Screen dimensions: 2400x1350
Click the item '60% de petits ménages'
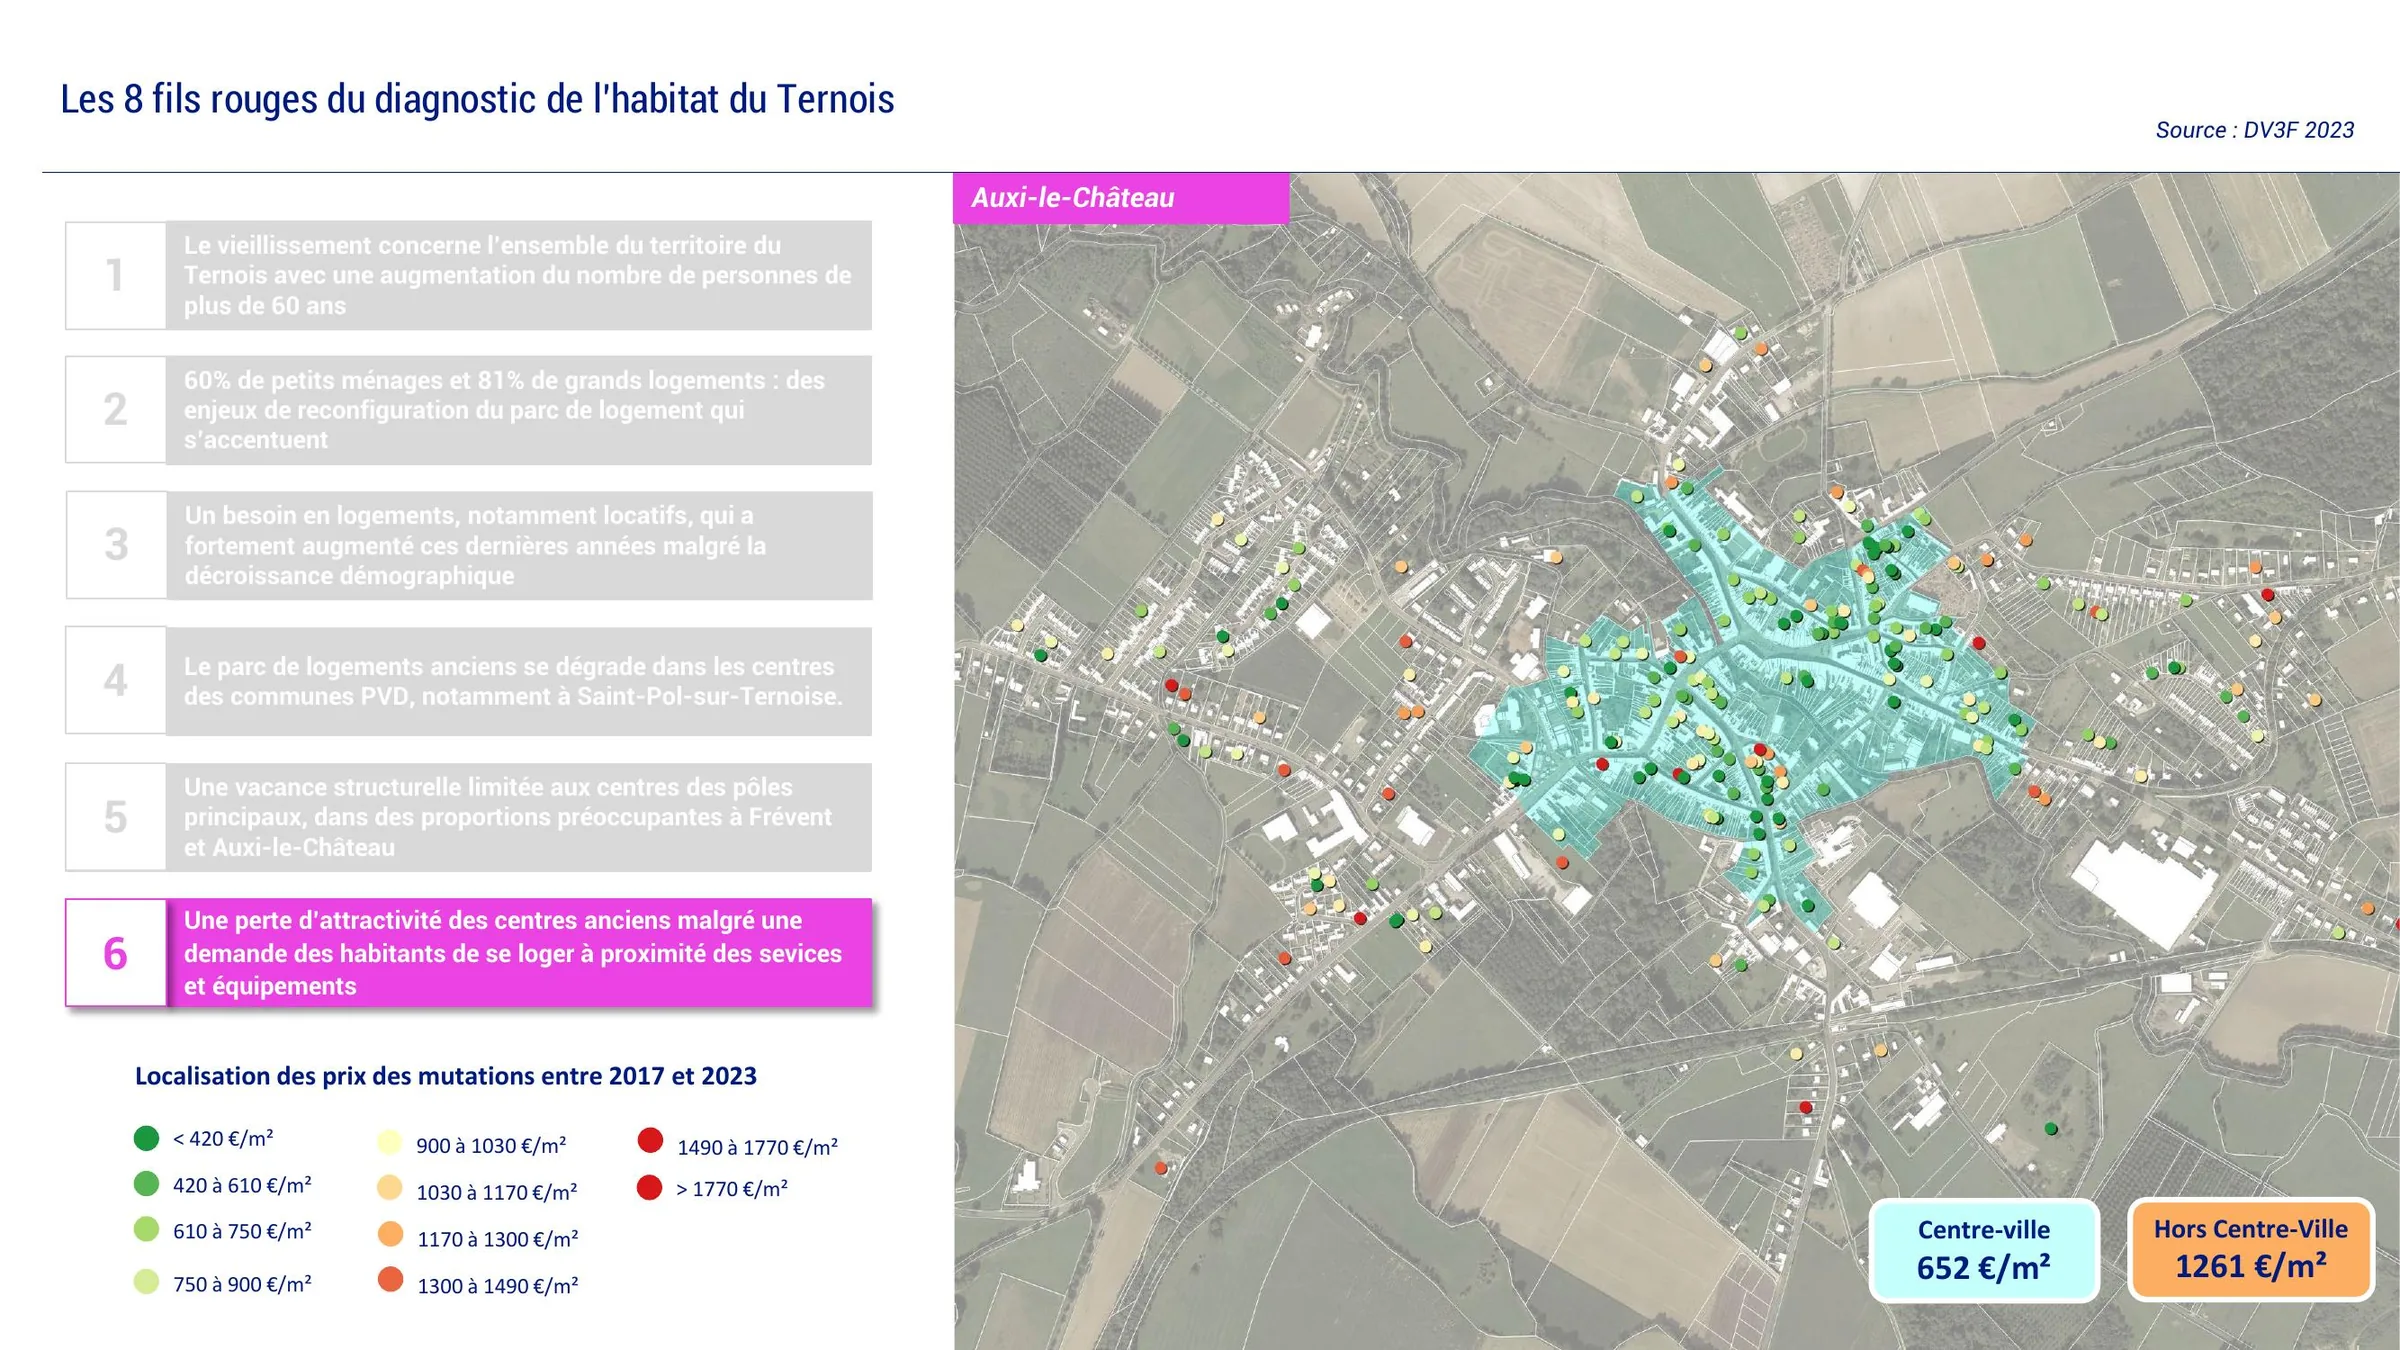pyautogui.click(x=518, y=410)
